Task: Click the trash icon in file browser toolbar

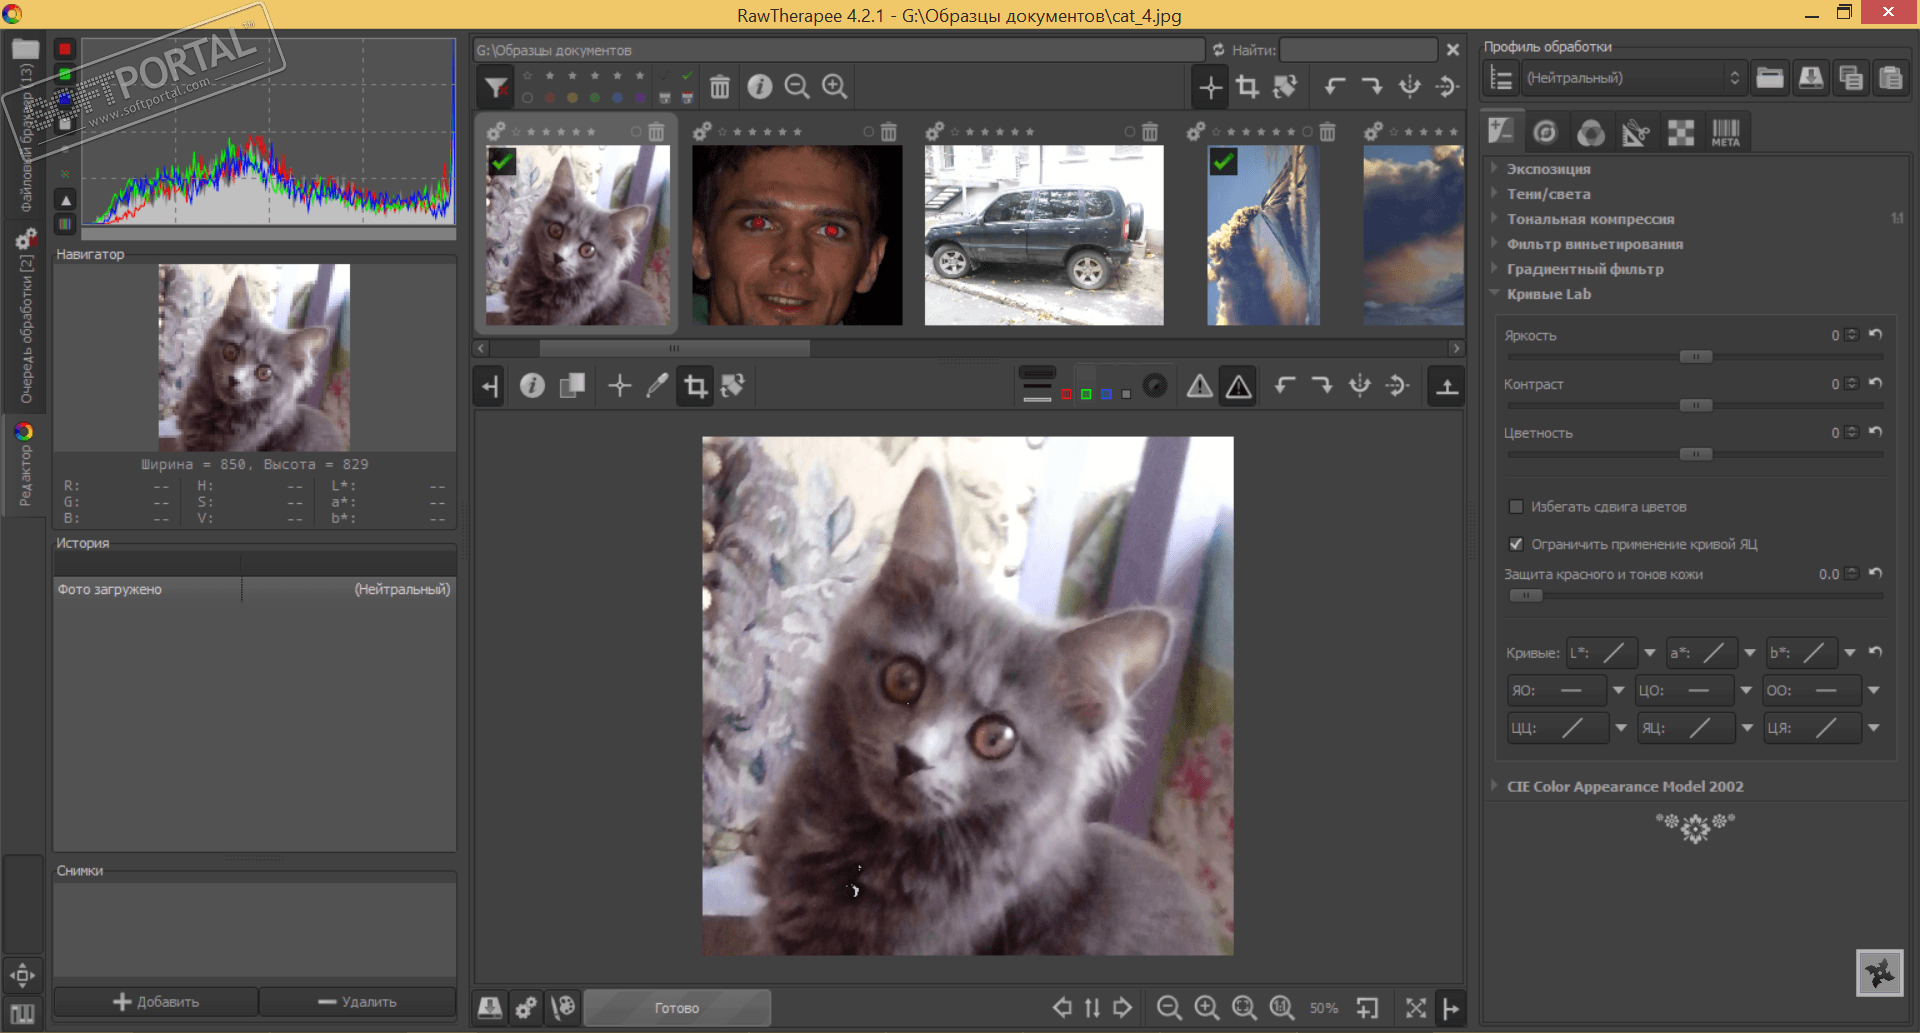Action: click(x=719, y=87)
